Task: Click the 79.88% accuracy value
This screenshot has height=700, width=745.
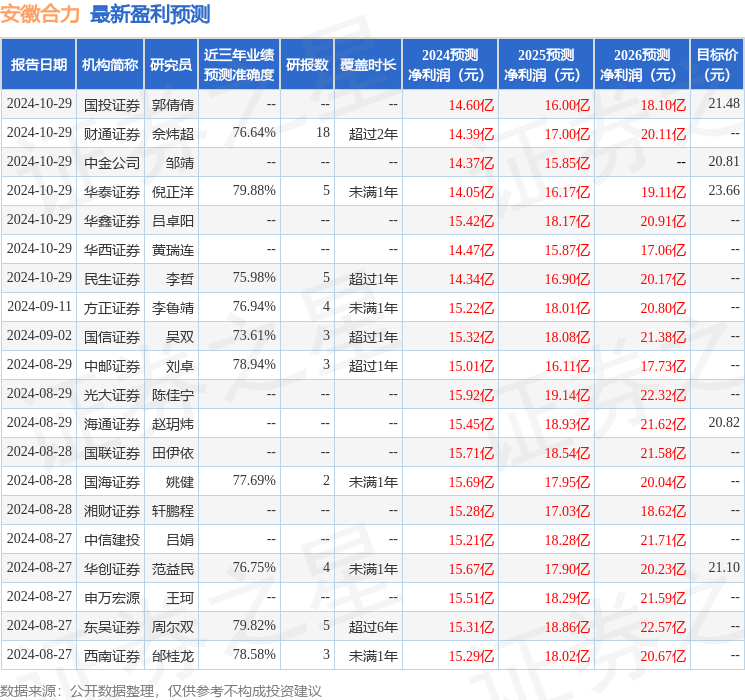Action: (x=254, y=191)
